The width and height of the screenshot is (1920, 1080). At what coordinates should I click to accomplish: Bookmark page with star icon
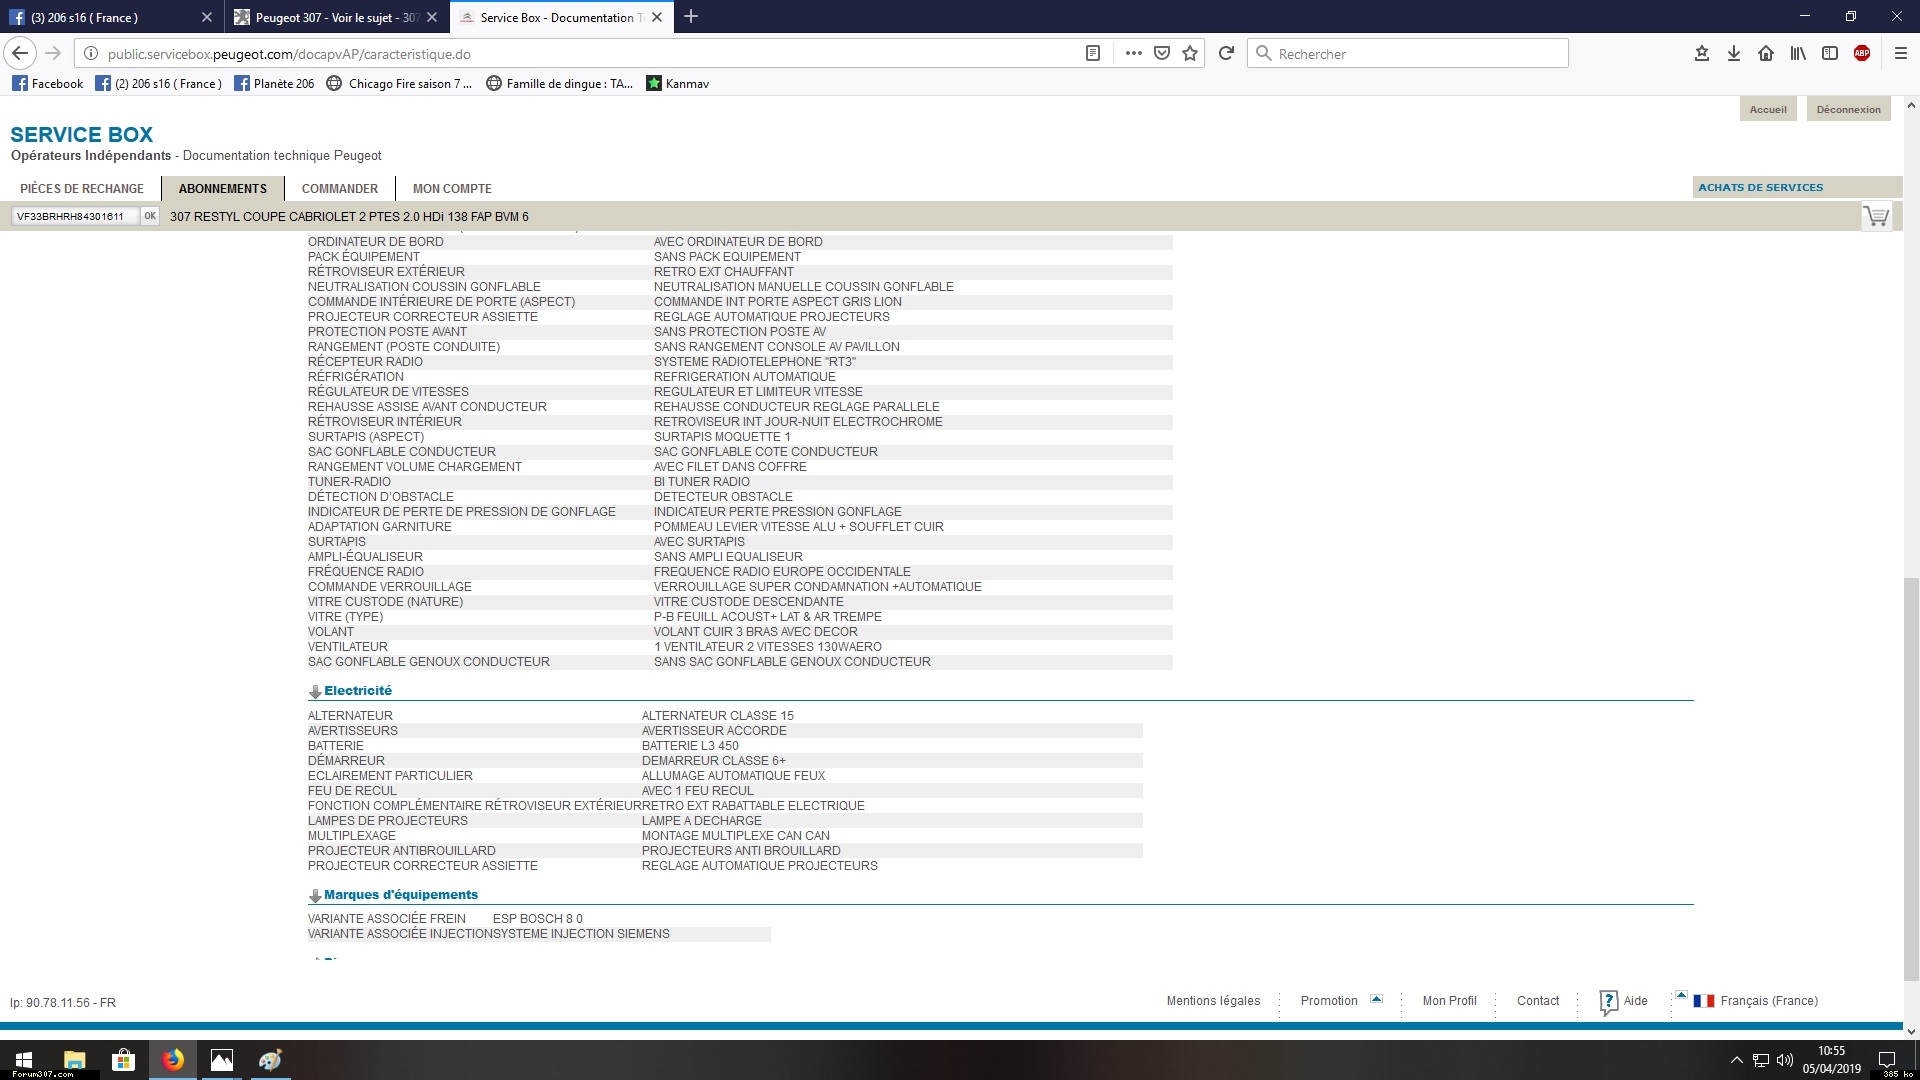(1190, 54)
